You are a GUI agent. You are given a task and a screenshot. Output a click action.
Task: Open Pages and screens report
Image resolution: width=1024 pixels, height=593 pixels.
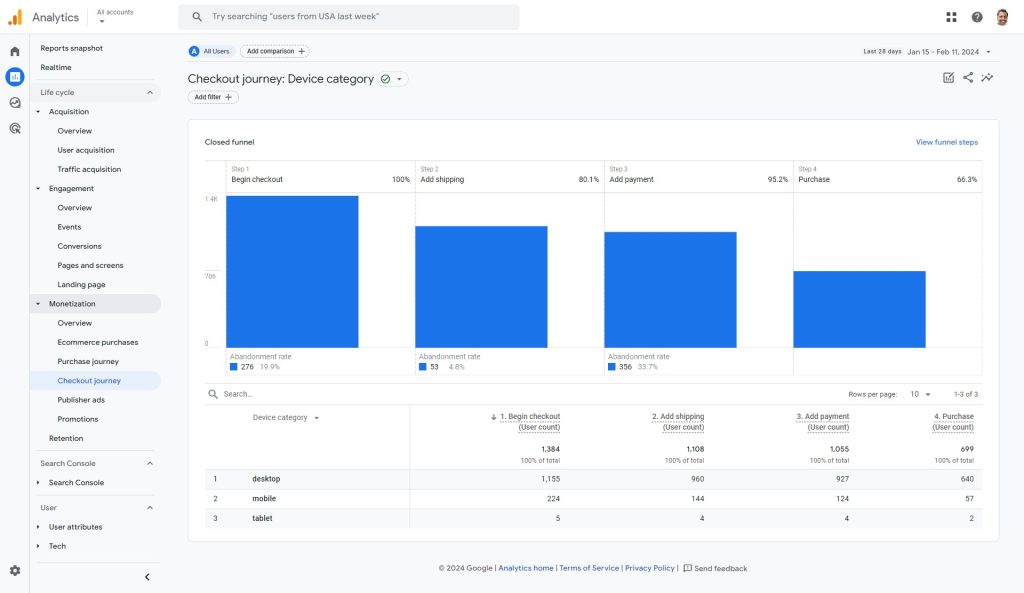click(x=90, y=265)
